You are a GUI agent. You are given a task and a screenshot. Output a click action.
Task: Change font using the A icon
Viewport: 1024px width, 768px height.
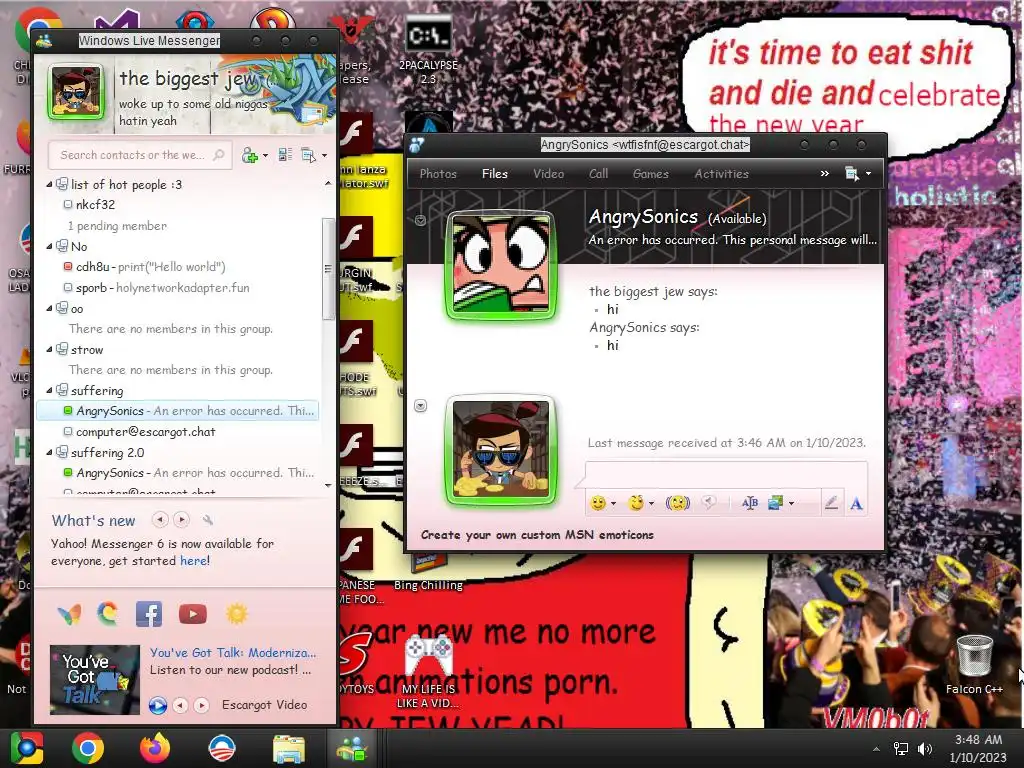click(x=856, y=504)
